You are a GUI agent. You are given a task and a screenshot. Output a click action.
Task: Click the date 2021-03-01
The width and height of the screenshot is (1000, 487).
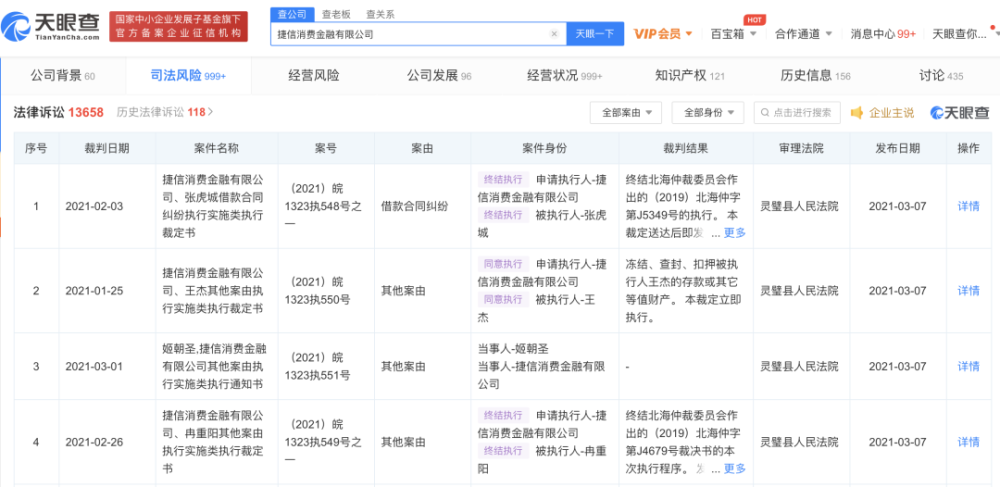tap(94, 367)
